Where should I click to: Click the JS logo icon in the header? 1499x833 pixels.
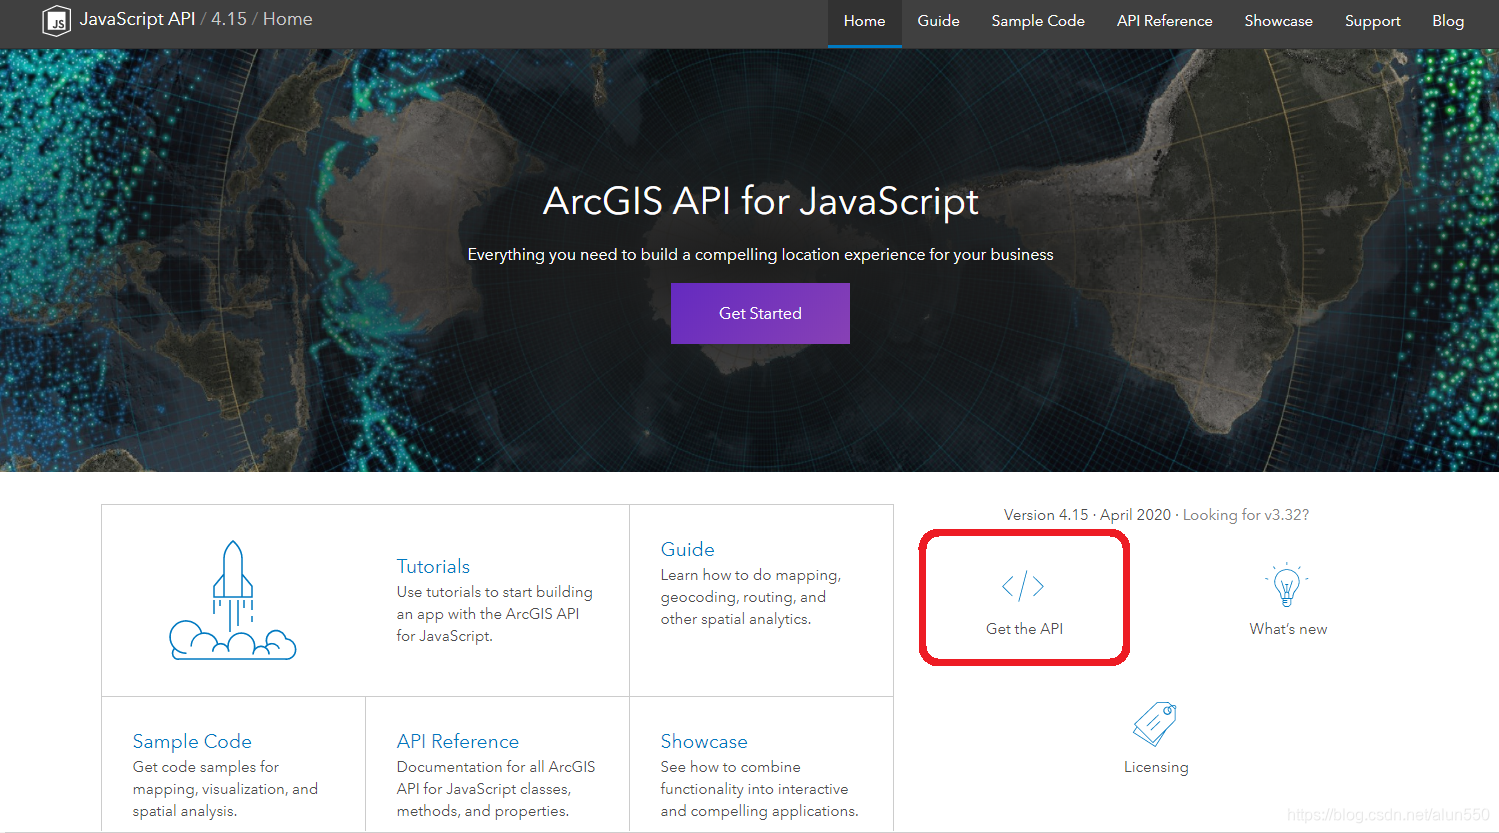[57, 20]
